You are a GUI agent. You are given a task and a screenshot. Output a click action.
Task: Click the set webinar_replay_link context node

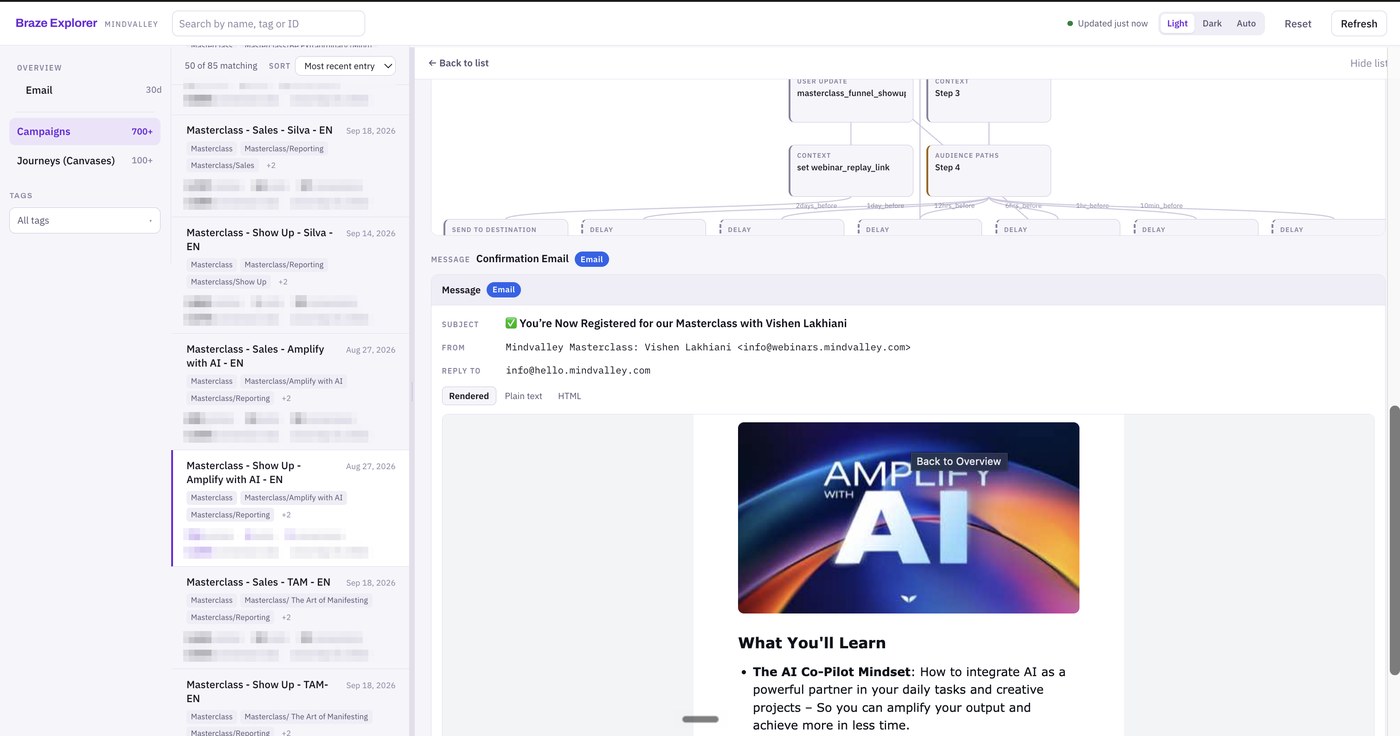pos(851,171)
